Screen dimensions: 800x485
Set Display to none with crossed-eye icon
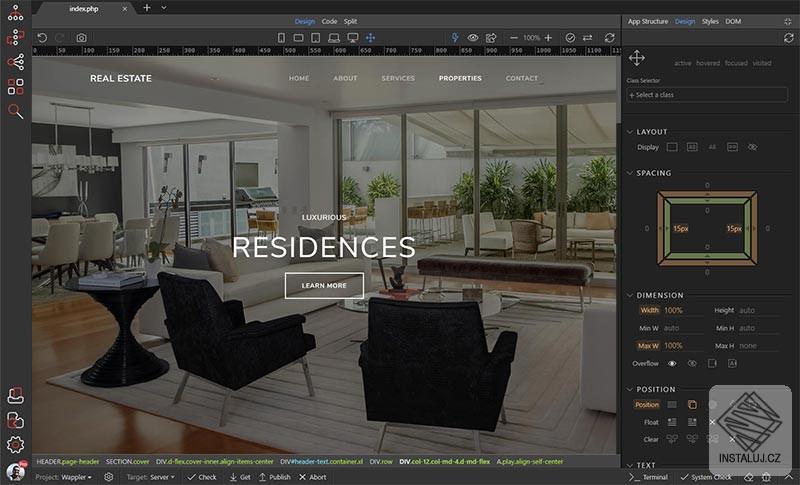tap(753, 147)
